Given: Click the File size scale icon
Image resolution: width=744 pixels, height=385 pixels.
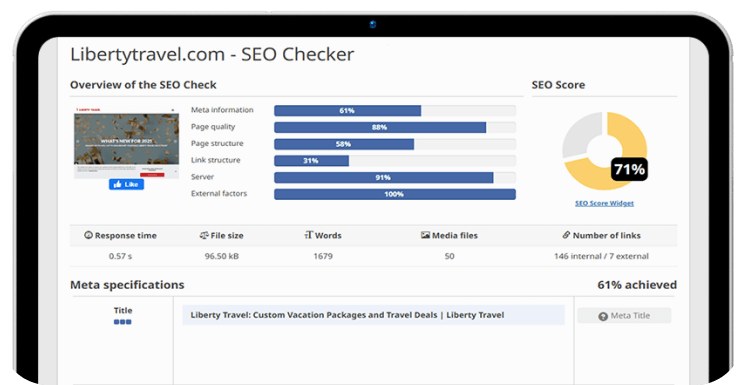Looking at the screenshot, I should pos(204,235).
